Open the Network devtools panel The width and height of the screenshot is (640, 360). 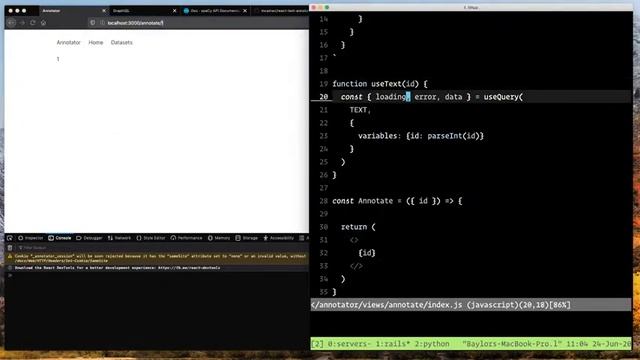point(120,238)
